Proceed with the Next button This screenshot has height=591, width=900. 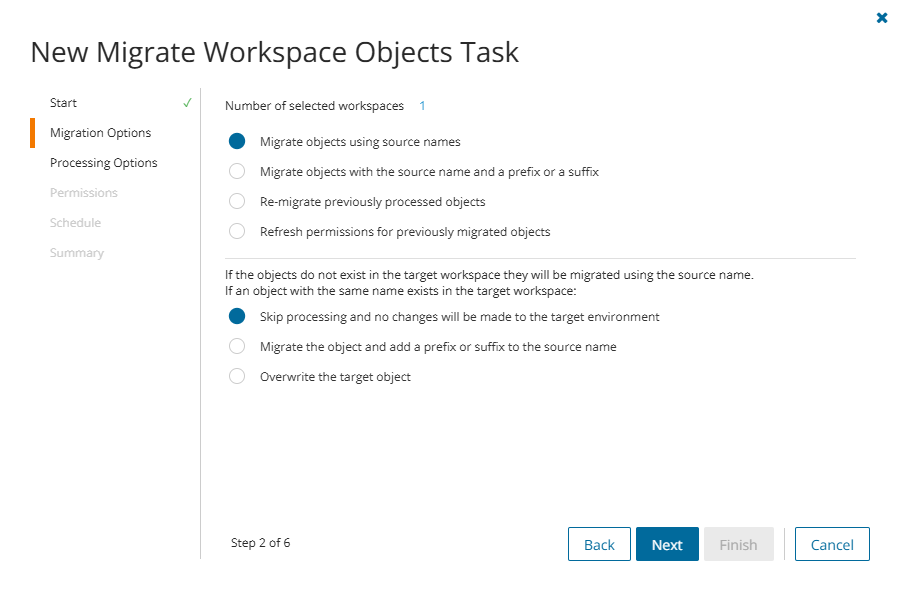[667, 545]
